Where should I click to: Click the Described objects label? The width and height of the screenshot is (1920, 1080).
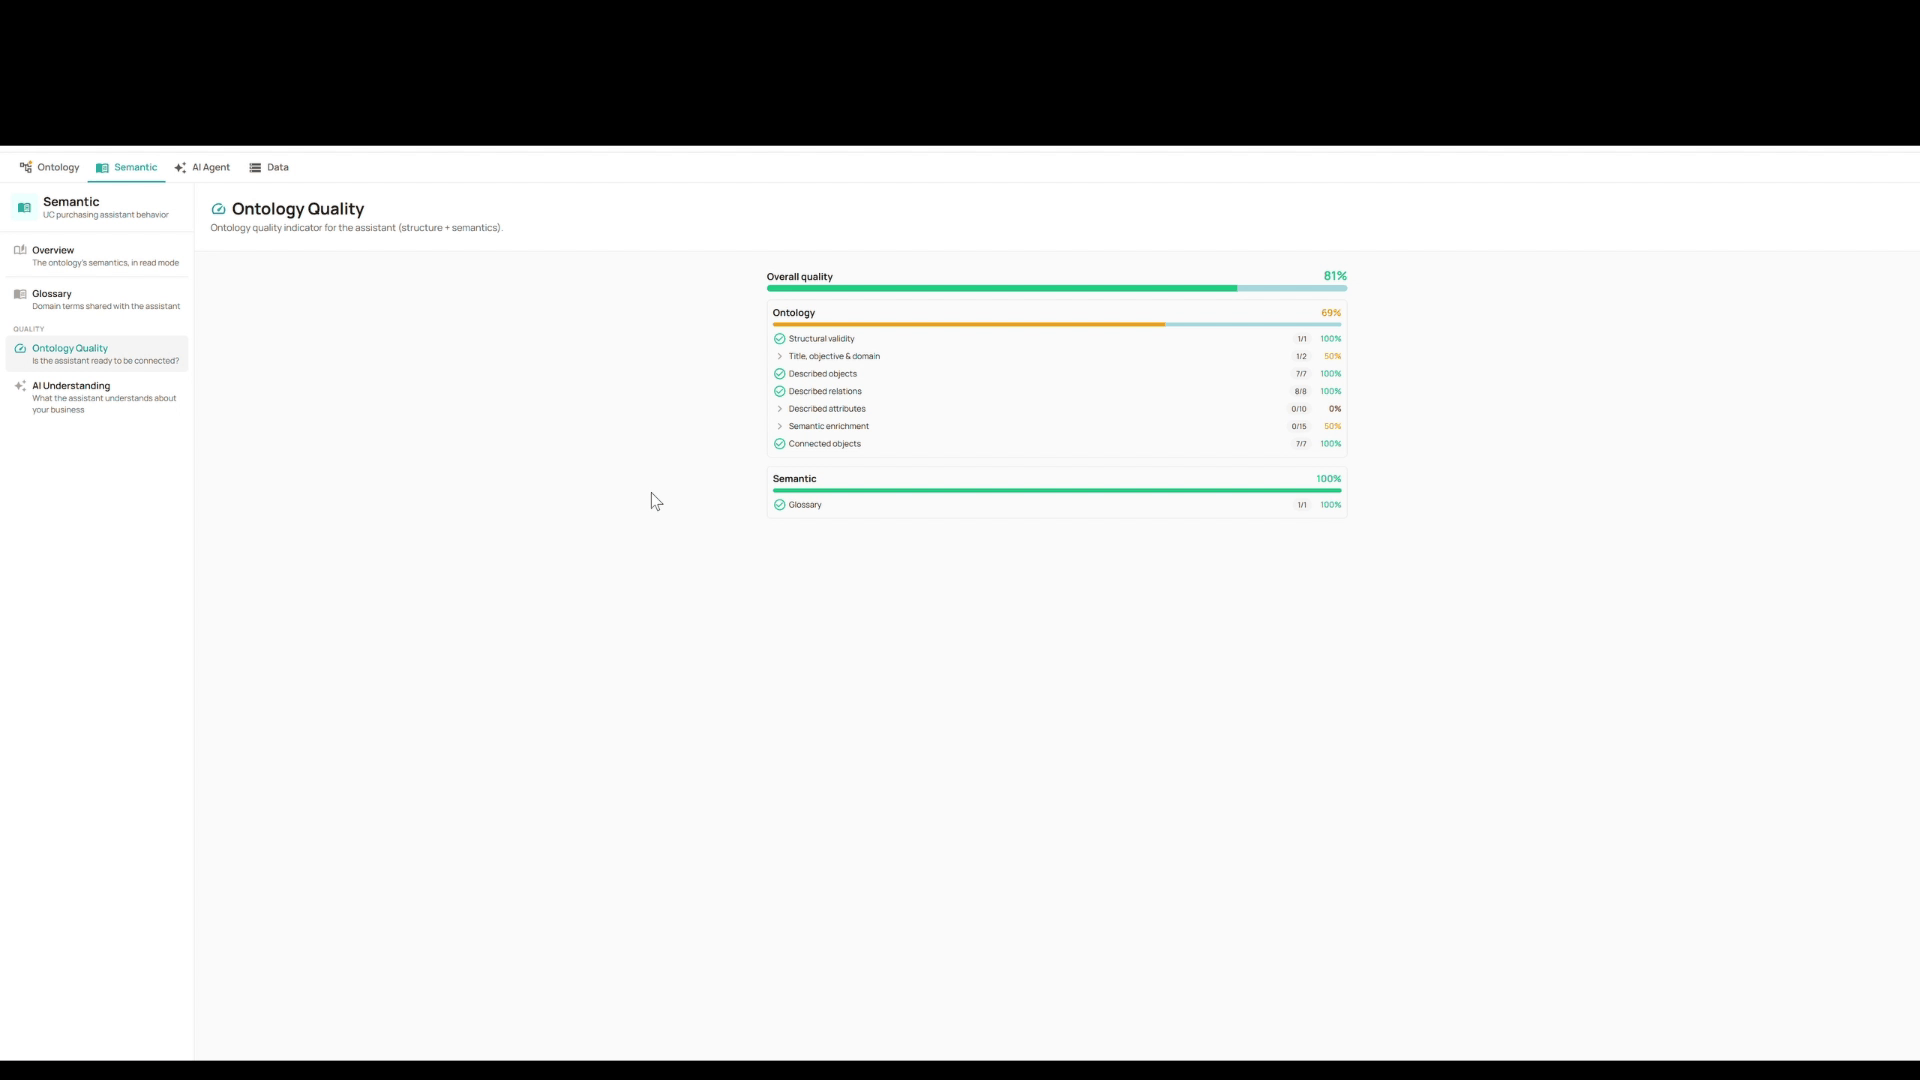tap(823, 374)
